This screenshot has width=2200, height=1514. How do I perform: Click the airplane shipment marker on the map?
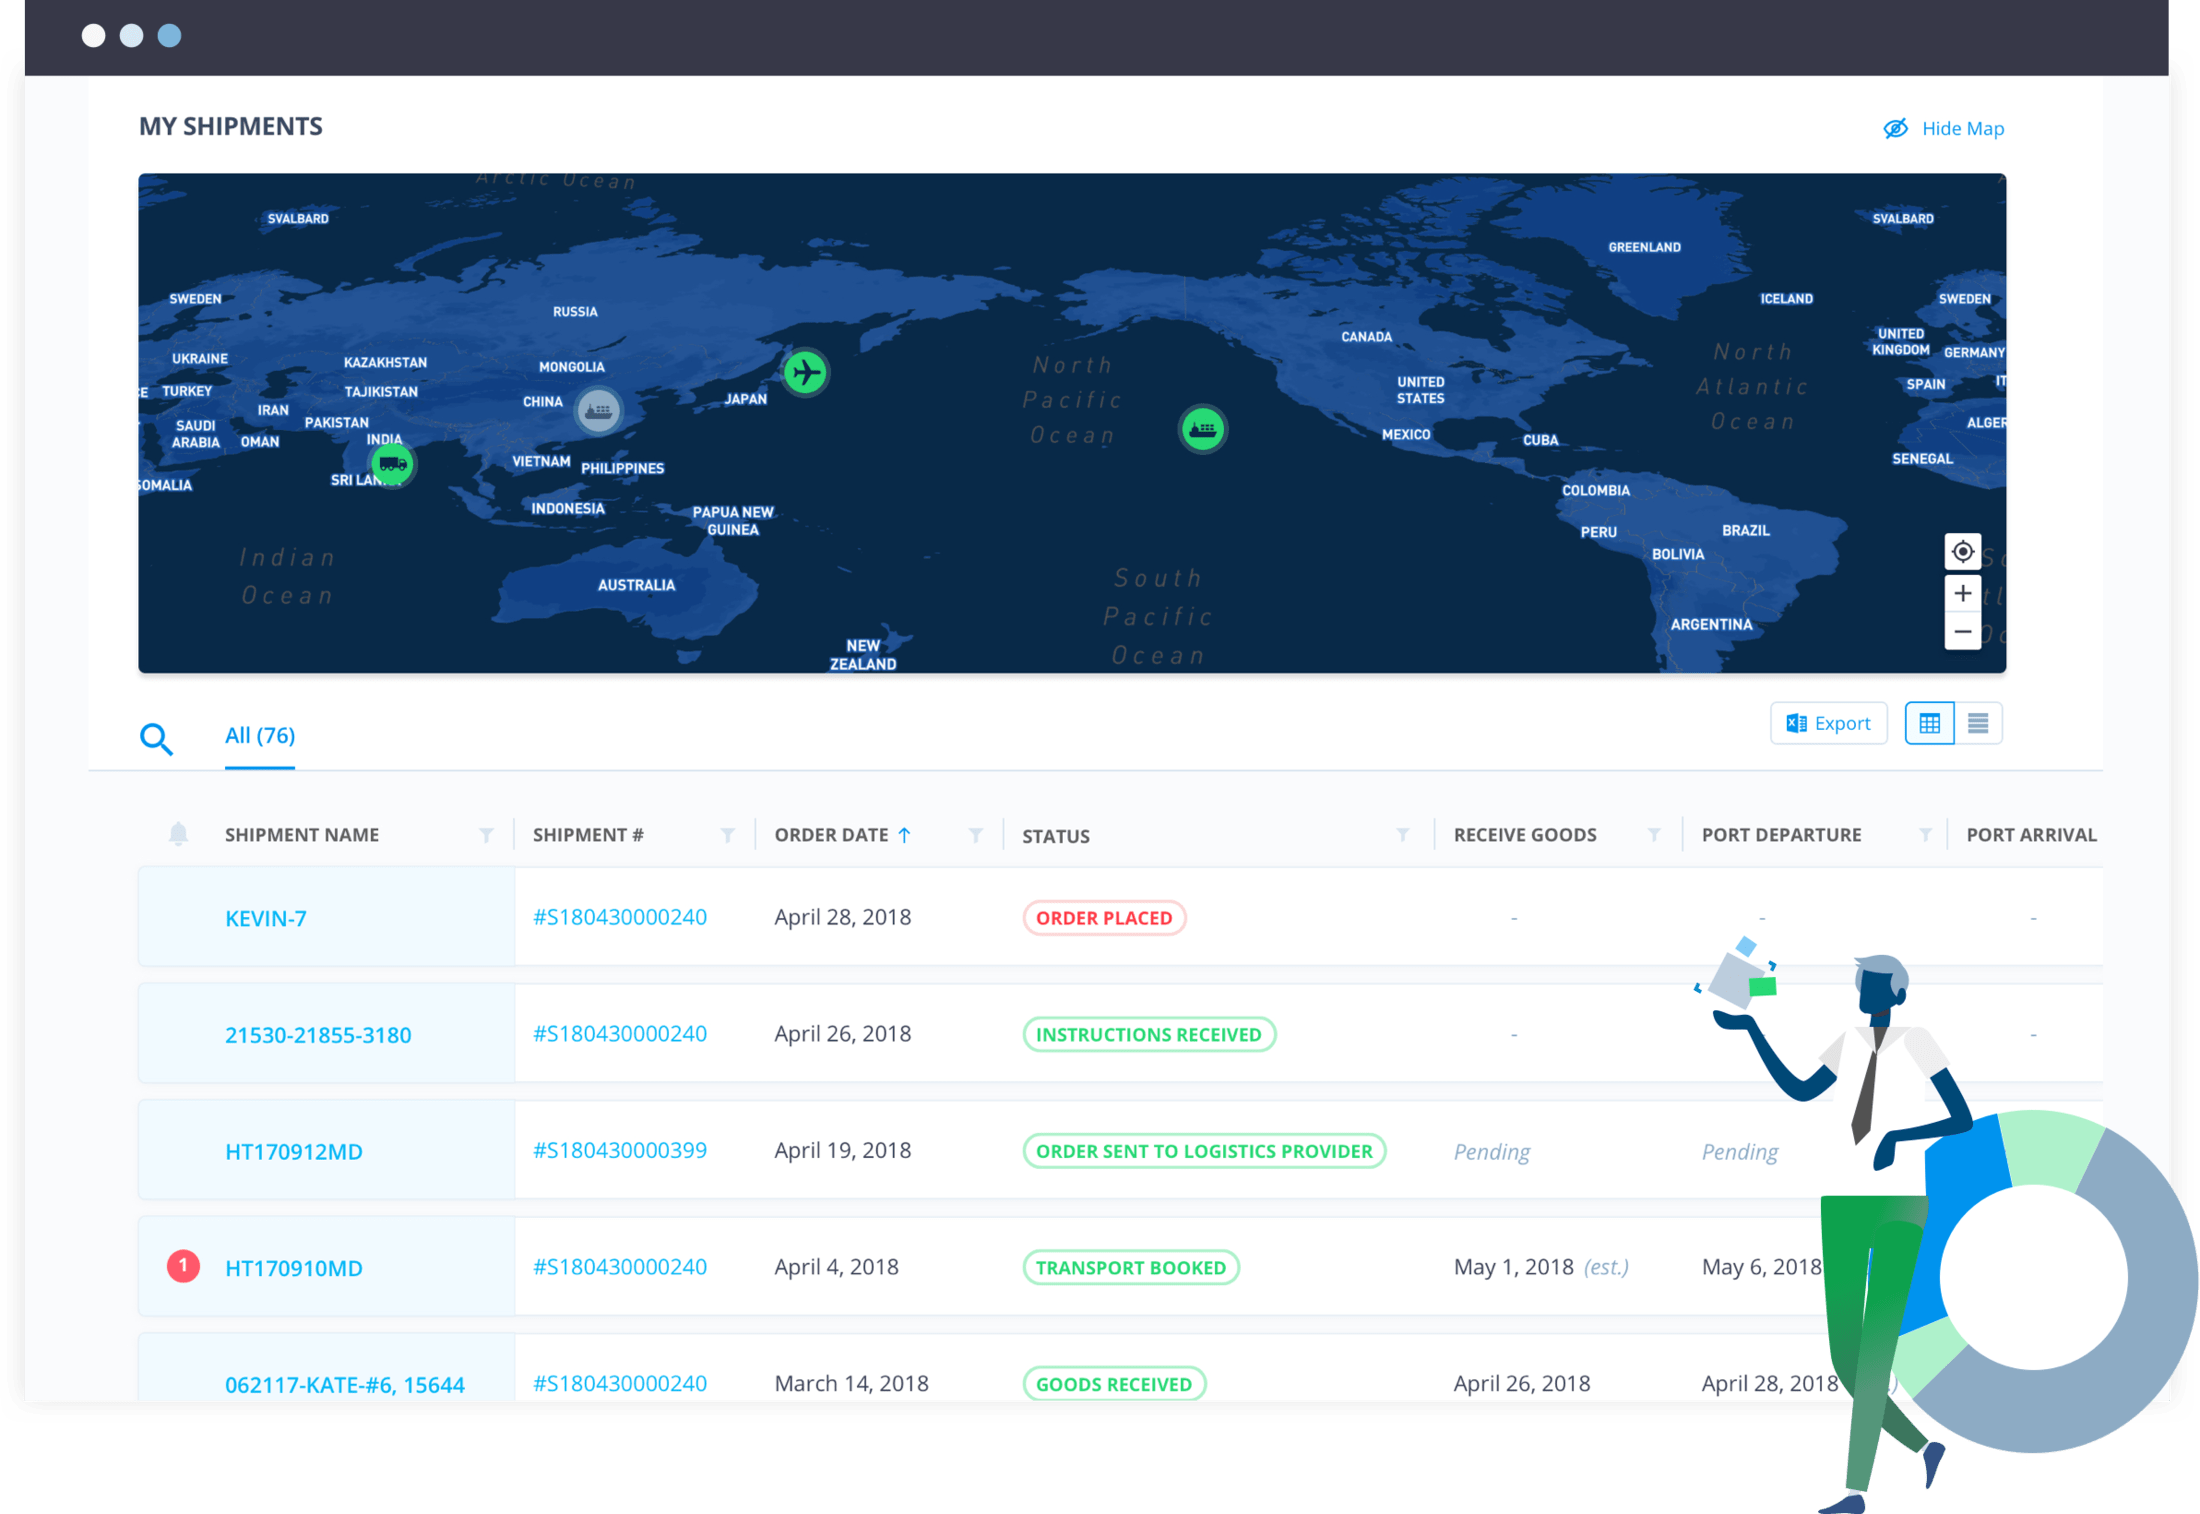tap(805, 372)
